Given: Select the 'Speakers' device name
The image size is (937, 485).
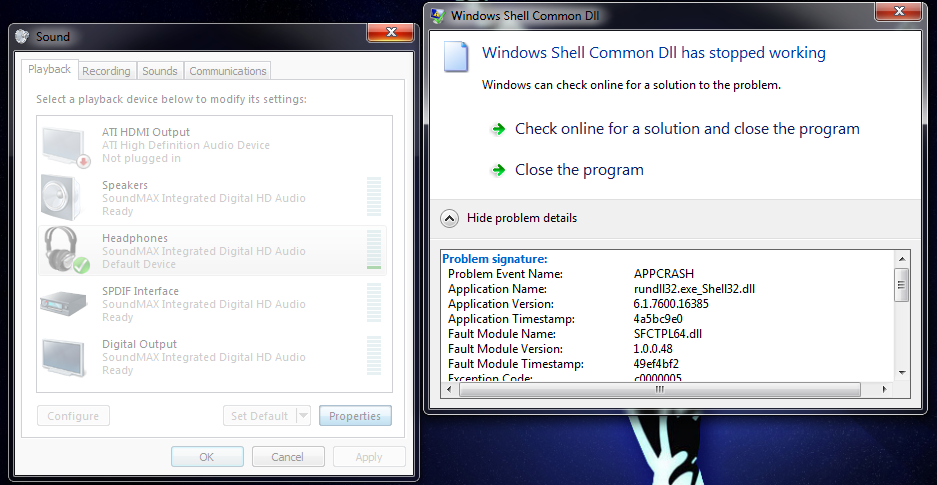Looking at the screenshot, I should coord(125,185).
